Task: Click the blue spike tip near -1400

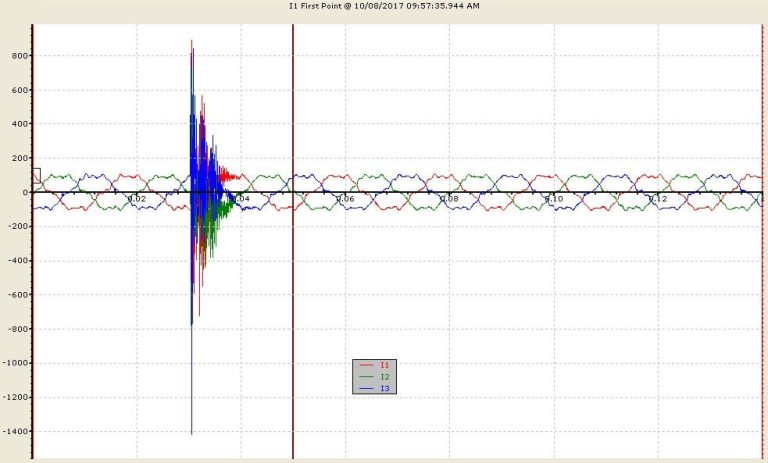Action: coord(192,433)
